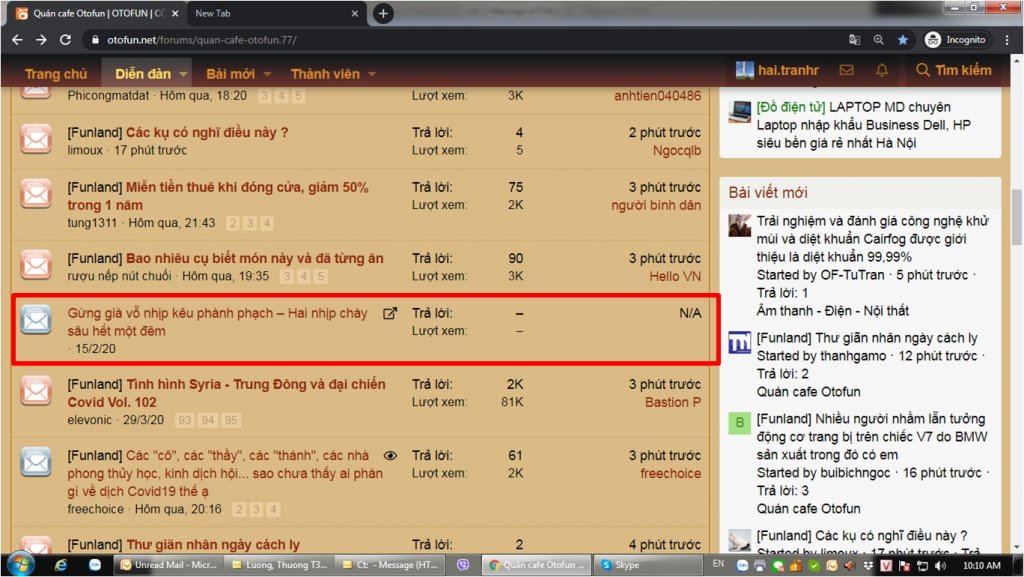The width and height of the screenshot is (1024, 577).
Task: Click avatar beside Trải nghiệm và đánh giá post
Action: pos(740,226)
